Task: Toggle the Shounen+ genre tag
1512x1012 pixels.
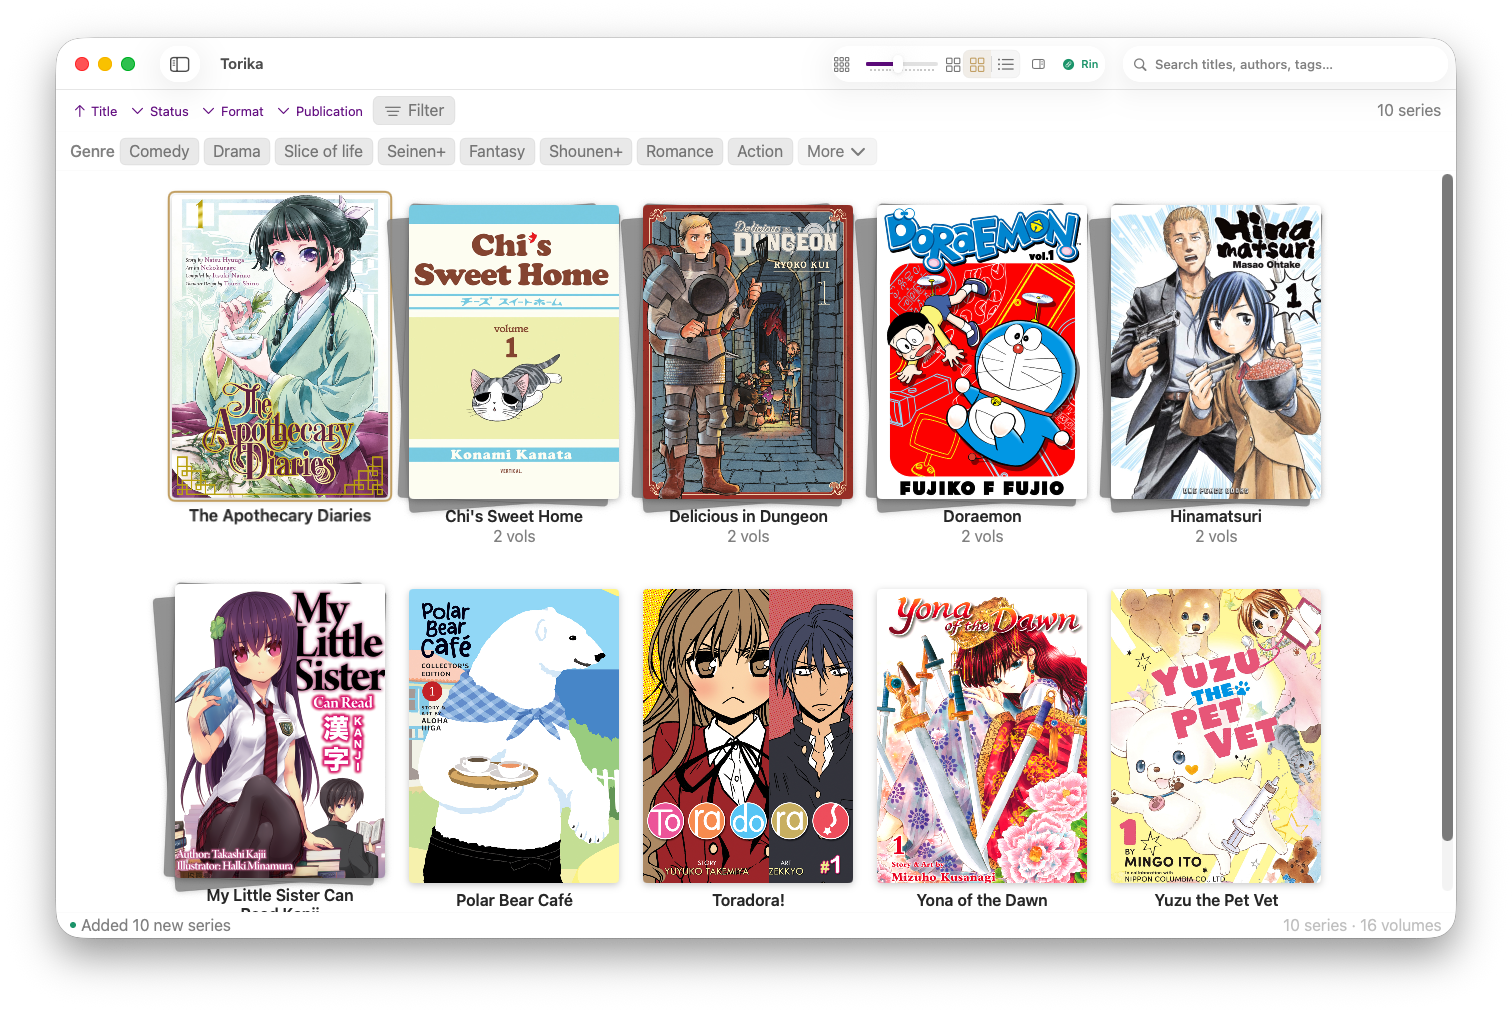Action: click(585, 151)
